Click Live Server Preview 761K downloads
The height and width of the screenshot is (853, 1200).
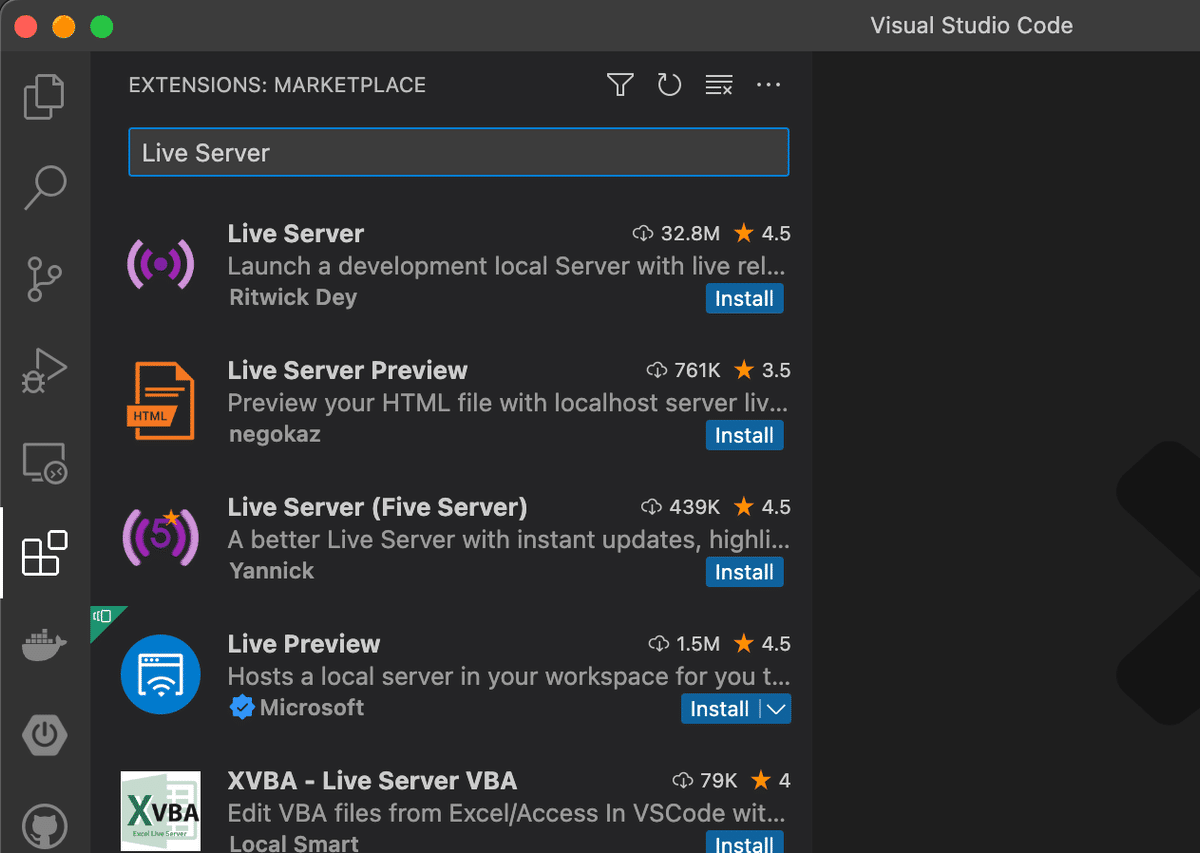click(684, 370)
